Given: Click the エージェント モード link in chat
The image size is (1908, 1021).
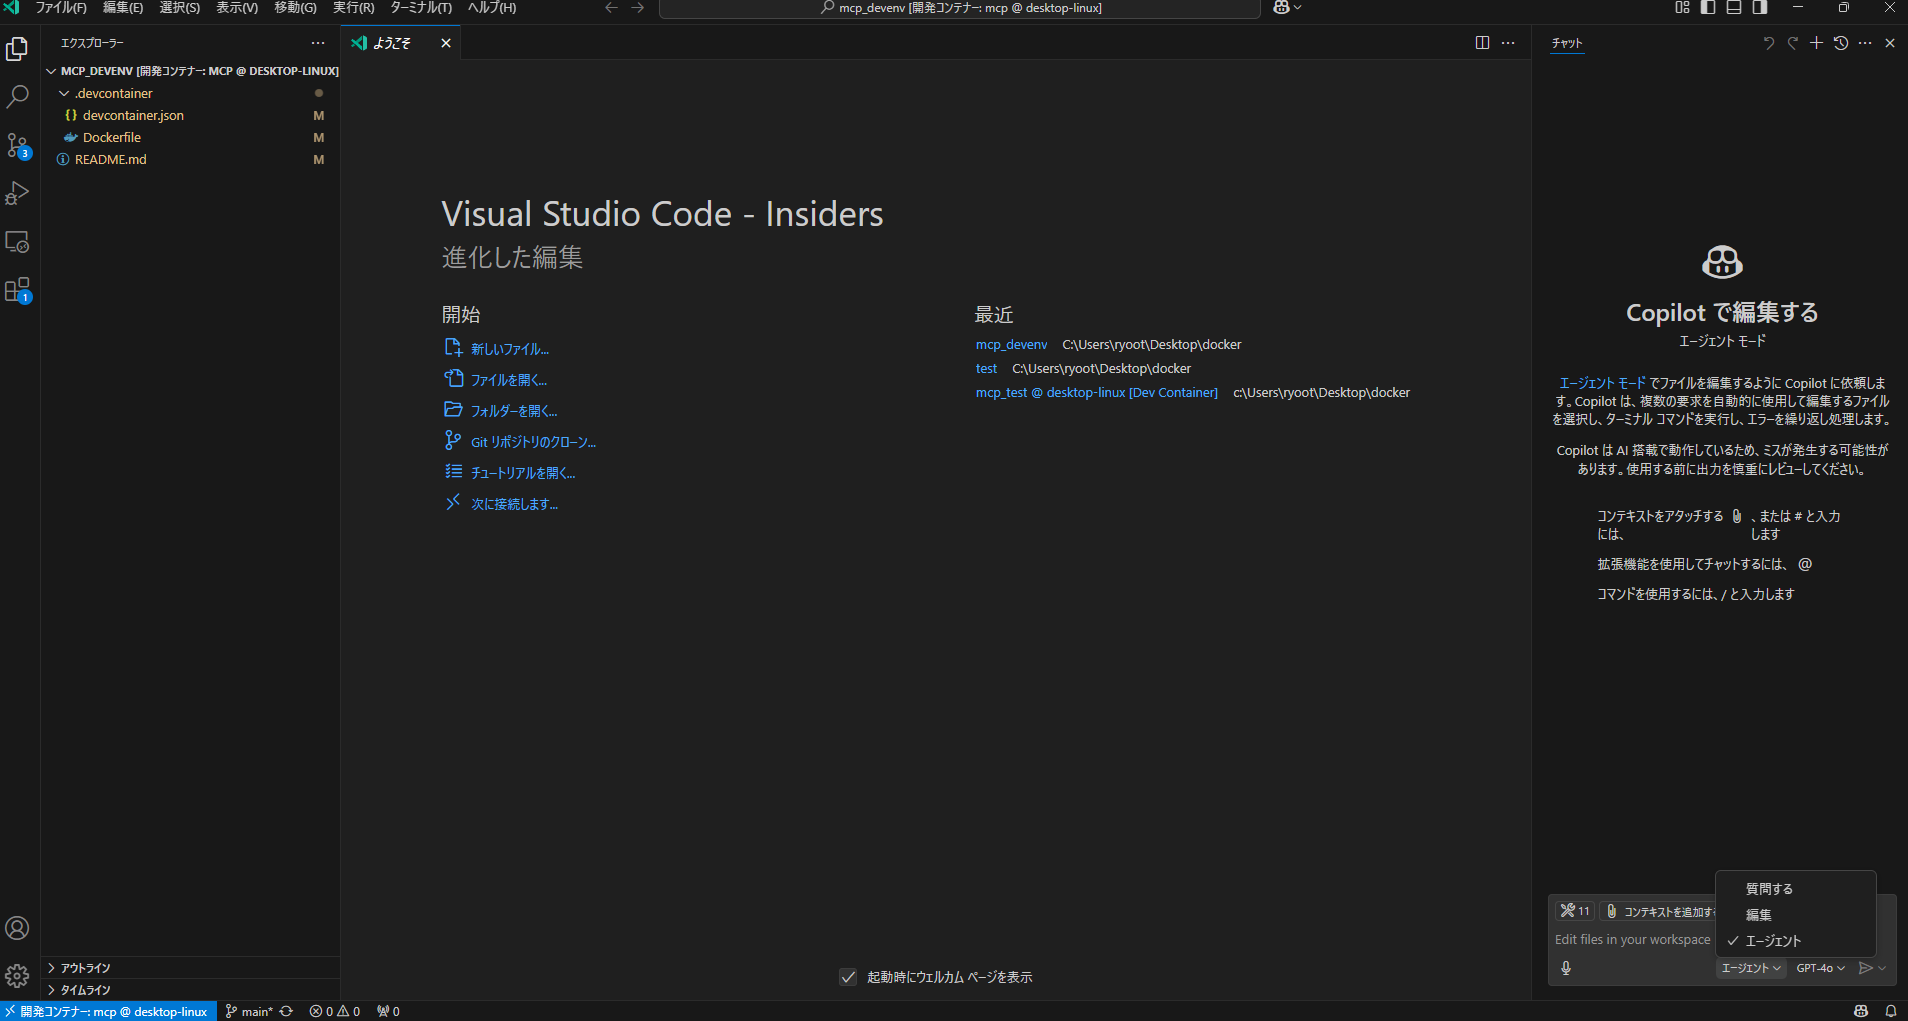Looking at the screenshot, I should point(1602,383).
